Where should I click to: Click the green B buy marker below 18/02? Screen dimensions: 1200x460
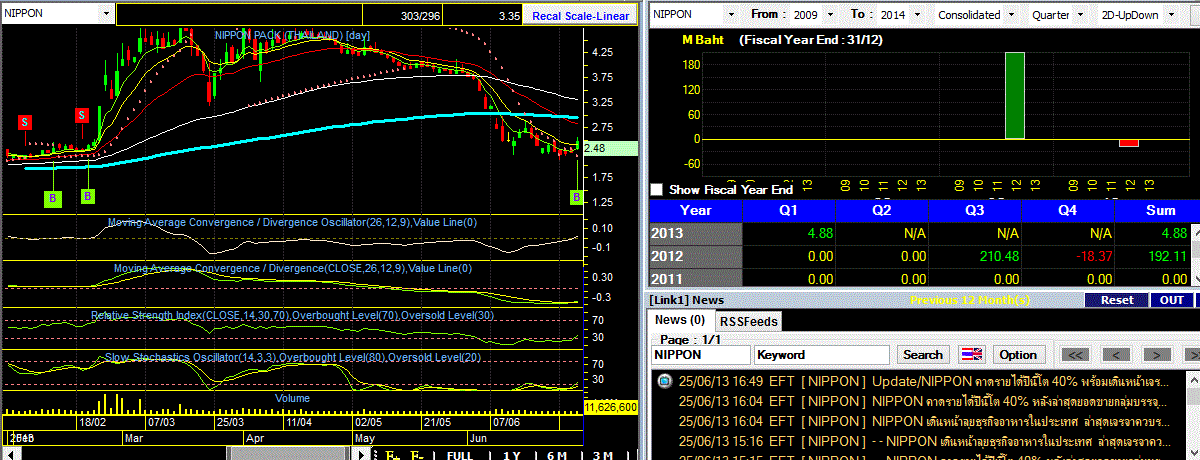(x=88, y=196)
